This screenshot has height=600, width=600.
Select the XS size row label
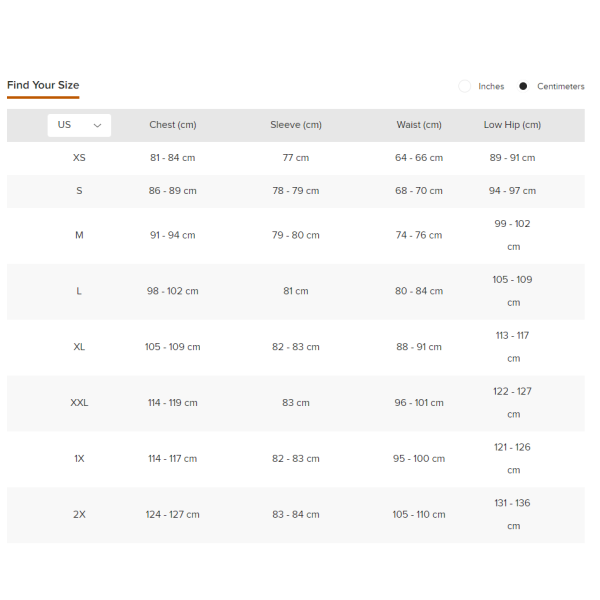79,158
